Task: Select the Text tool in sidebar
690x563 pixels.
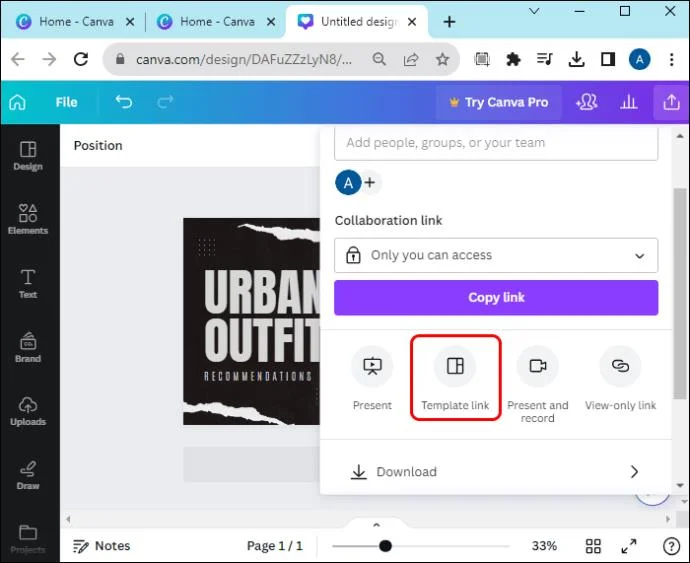Action: (28, 284)
